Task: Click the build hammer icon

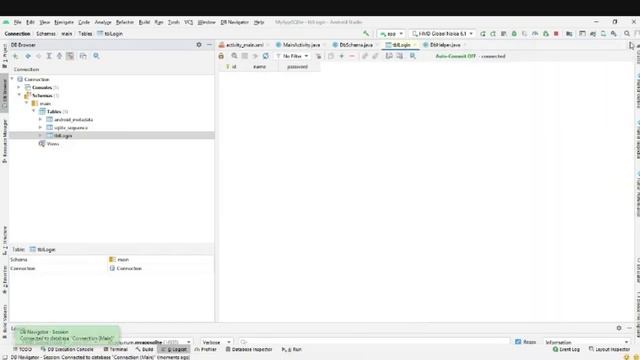Action: coord(366,33)
